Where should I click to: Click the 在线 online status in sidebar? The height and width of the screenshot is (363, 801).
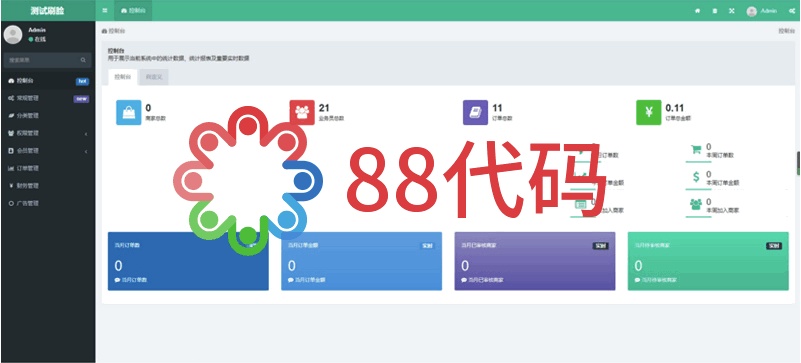37,39
